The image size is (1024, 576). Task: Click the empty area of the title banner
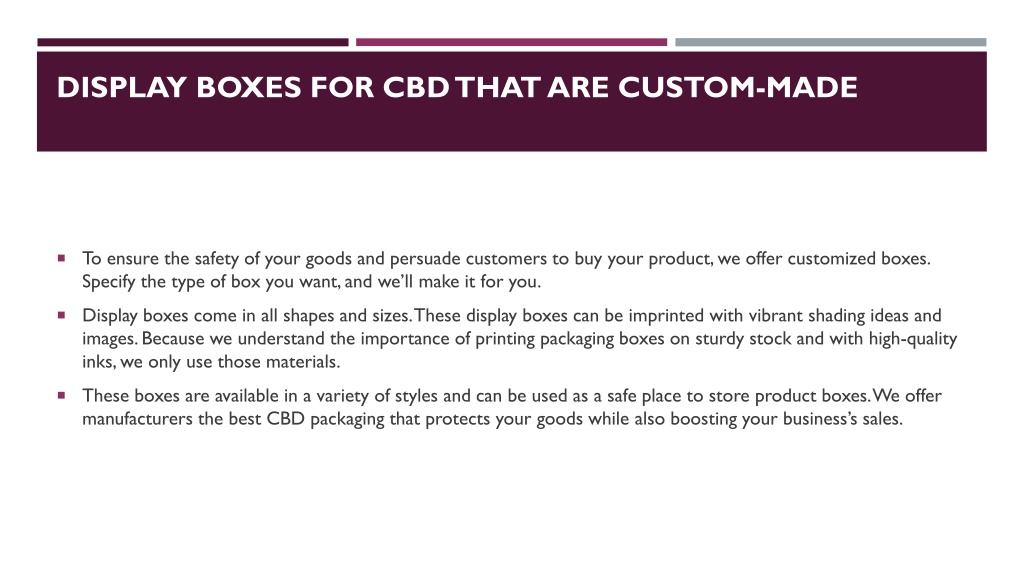click(512, 129)
